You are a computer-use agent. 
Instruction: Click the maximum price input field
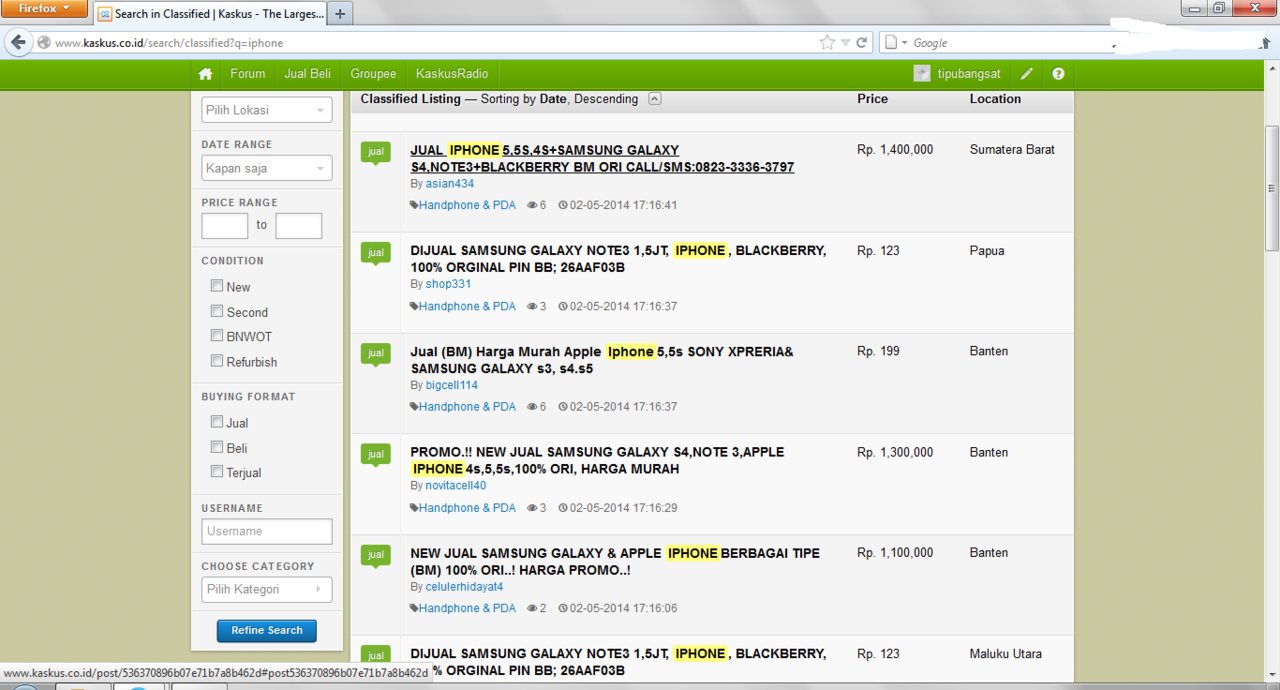(x=299, y=226)
